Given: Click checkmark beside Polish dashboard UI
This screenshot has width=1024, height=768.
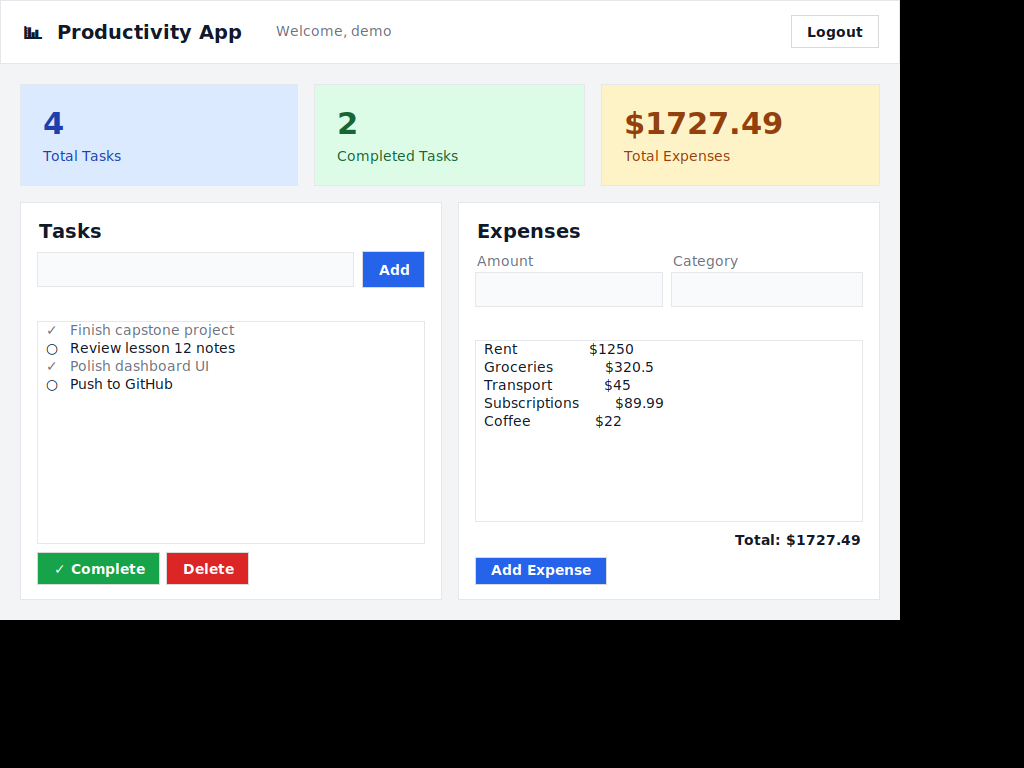Looking at the screenshot, I should (52, 366).
